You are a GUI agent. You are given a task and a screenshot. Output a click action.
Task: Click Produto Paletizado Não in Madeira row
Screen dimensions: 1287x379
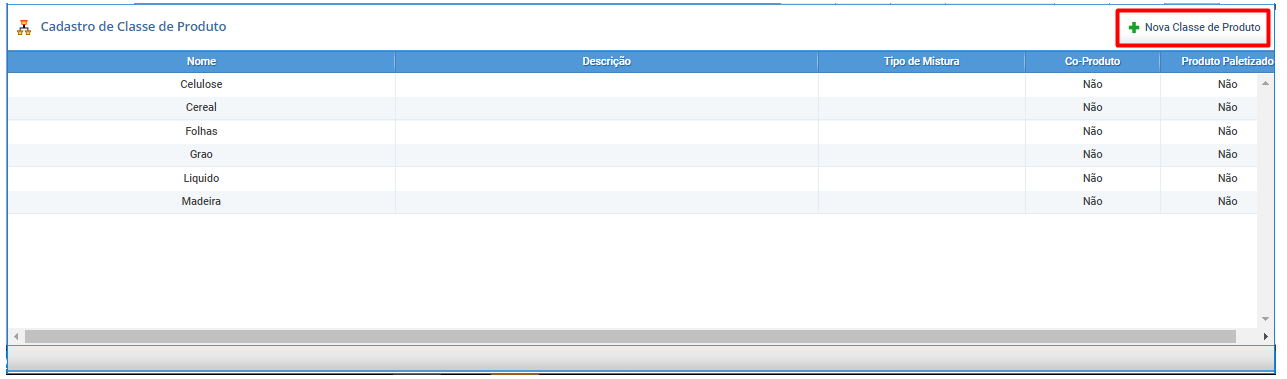coord(1227,201)
